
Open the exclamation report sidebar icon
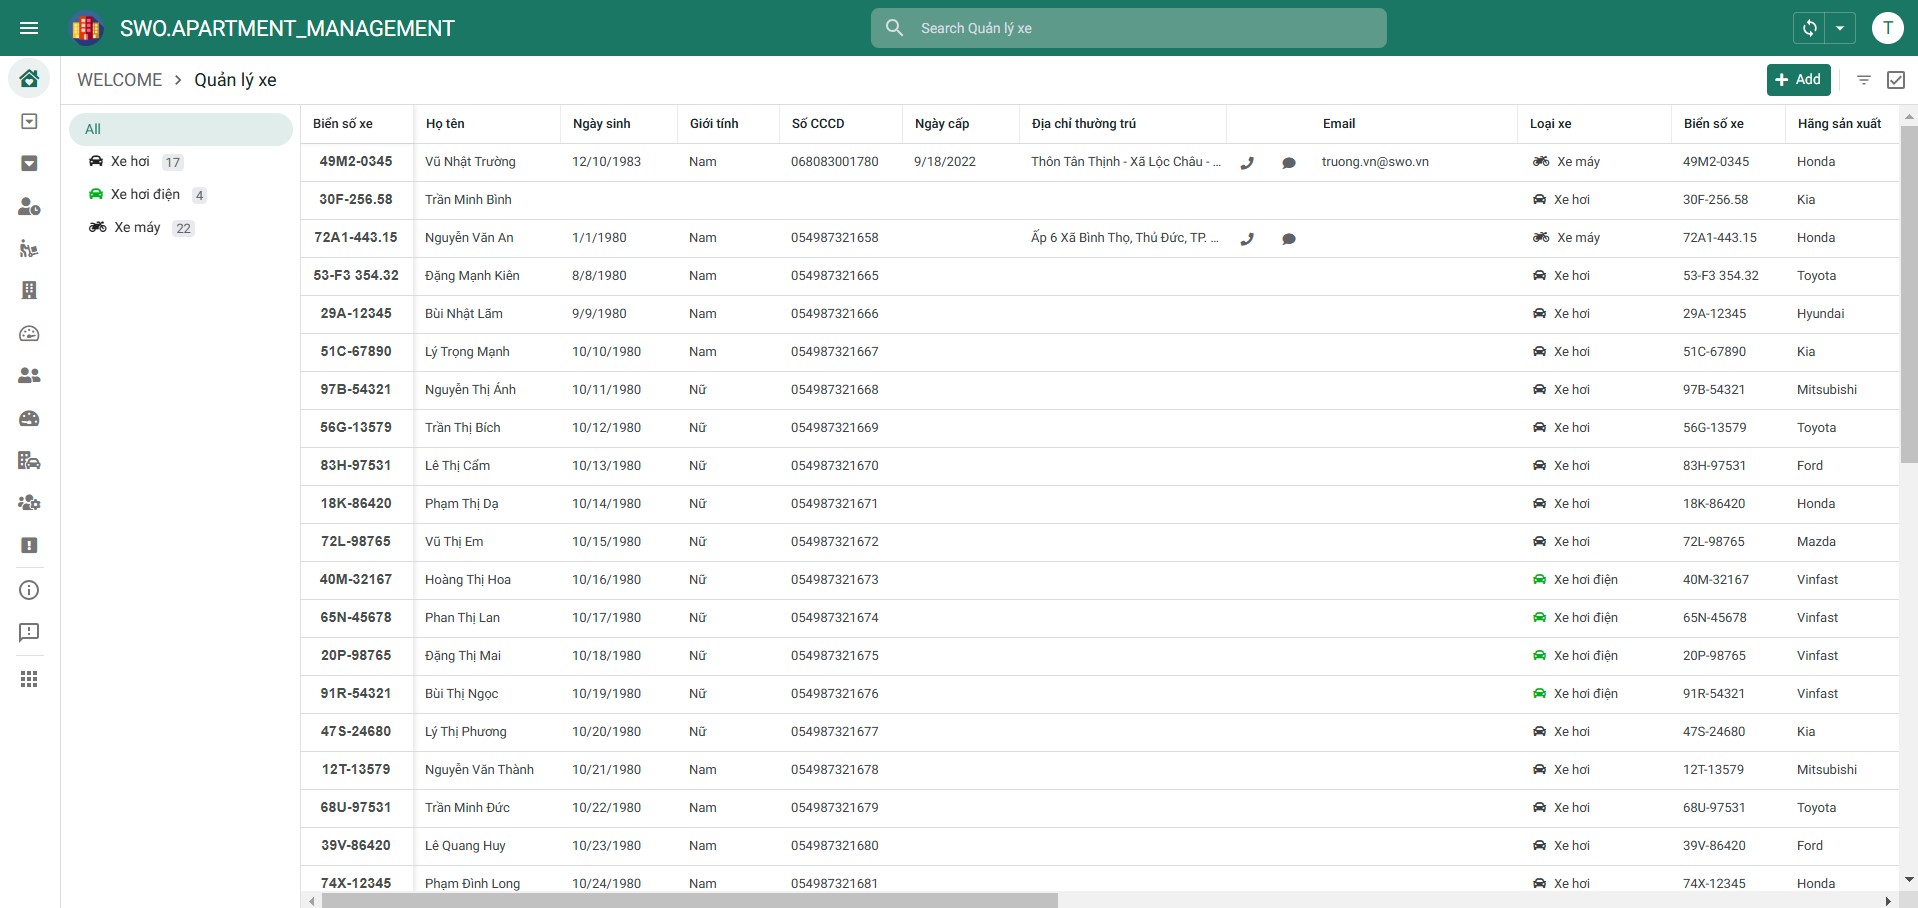point(29,545)
